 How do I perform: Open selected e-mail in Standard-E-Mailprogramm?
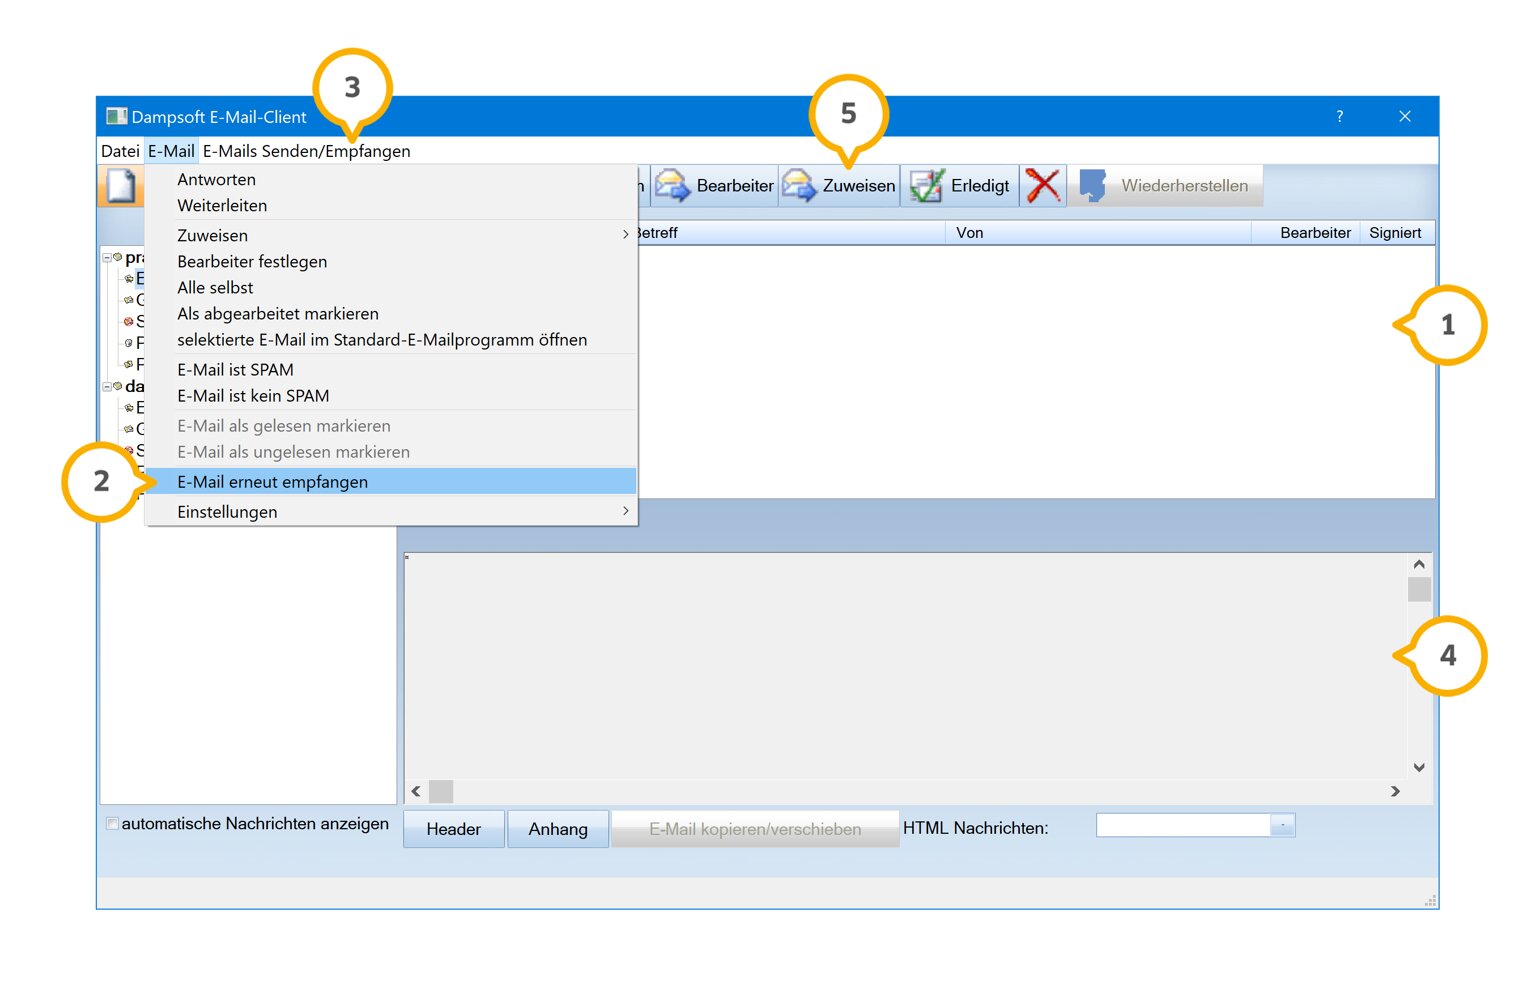pyautogui.click(x=391, y=340)
